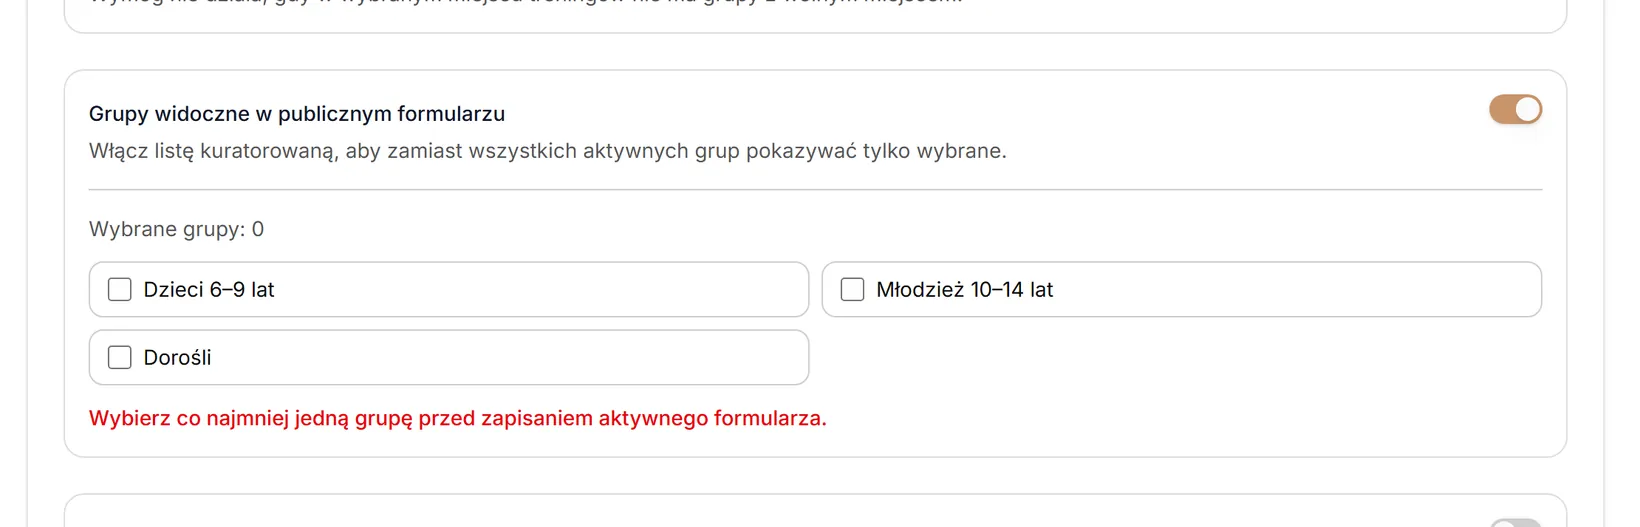
Task: Select the Dzieci 6–9 lat label
Action: tap(209, 289)
